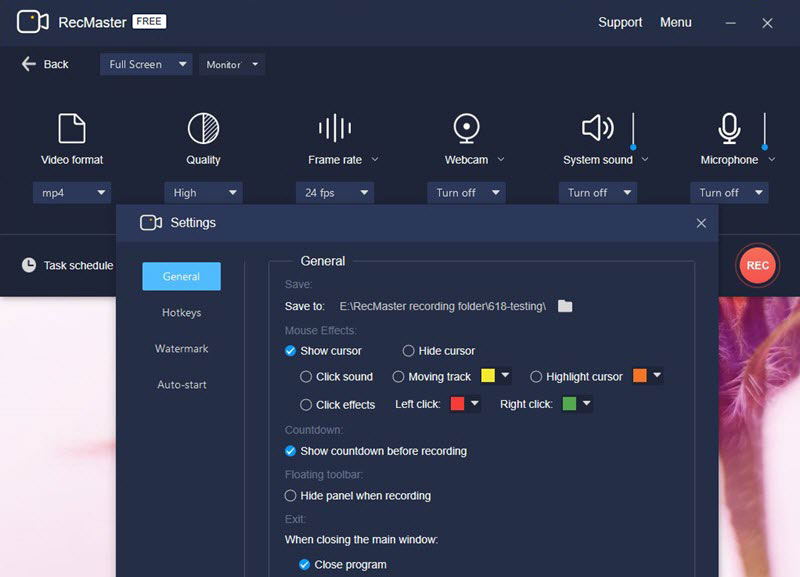Open the mp4 video format dropdown

click(x=72, y=193)
